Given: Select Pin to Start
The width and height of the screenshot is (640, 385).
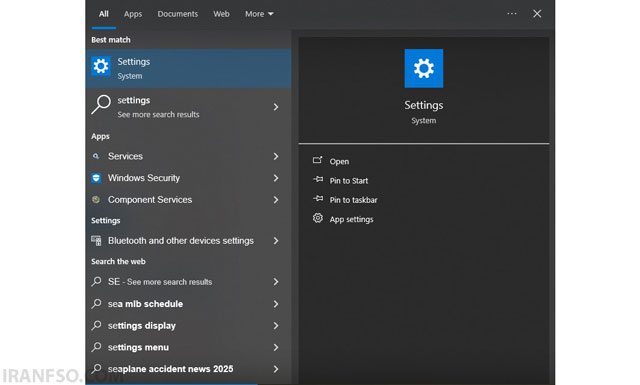Looking at the screenshot, I should [x=349, y=180].
